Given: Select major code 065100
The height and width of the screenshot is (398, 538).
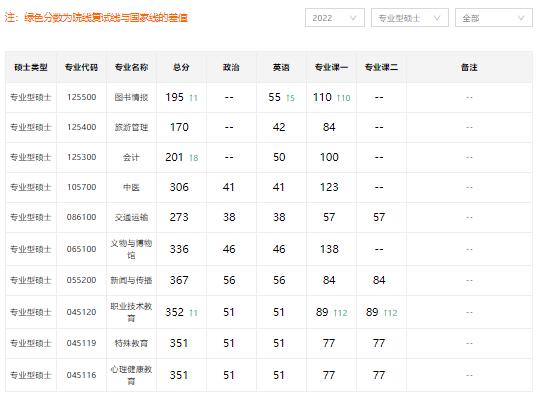Looking at the screenshot, I should pyautogui.click(x=81, y=249).
